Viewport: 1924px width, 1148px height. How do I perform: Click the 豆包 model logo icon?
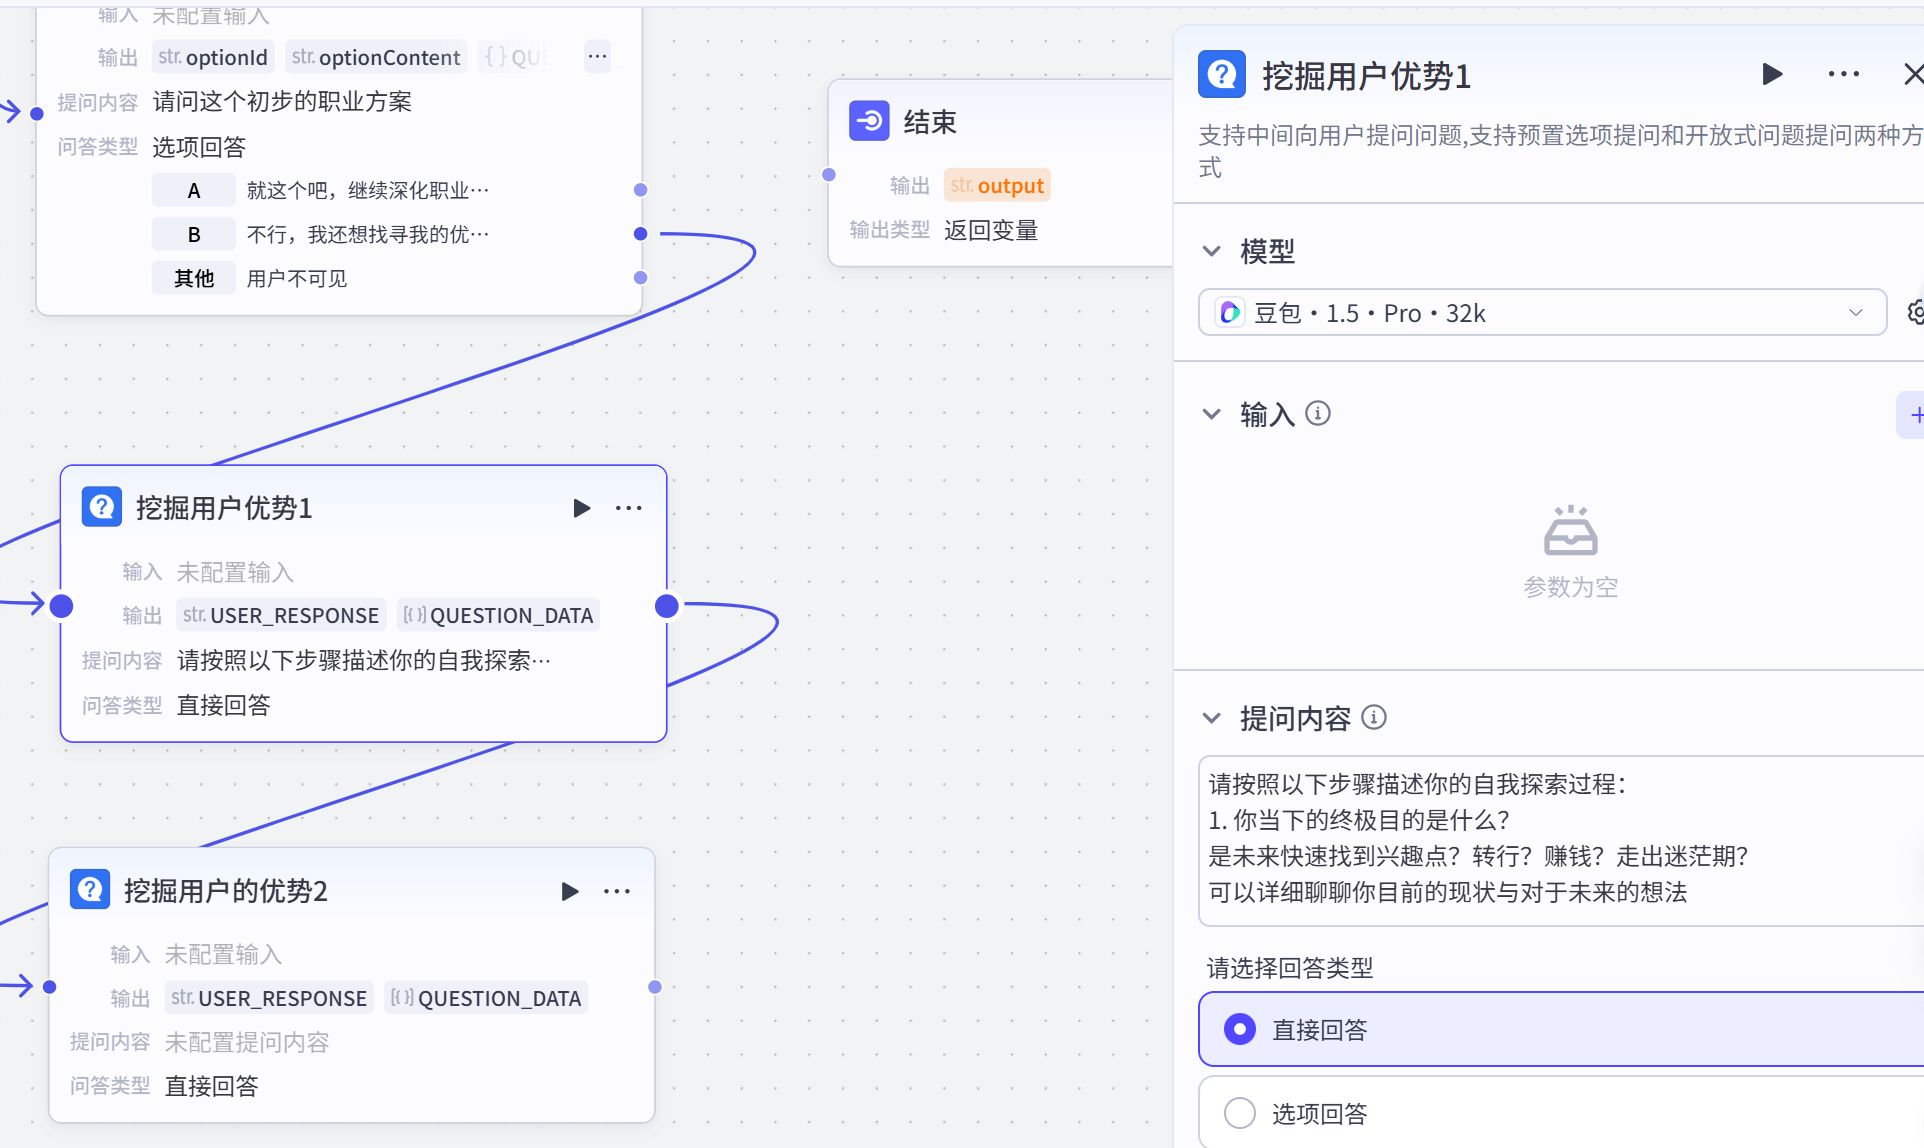click(1229, 312)
